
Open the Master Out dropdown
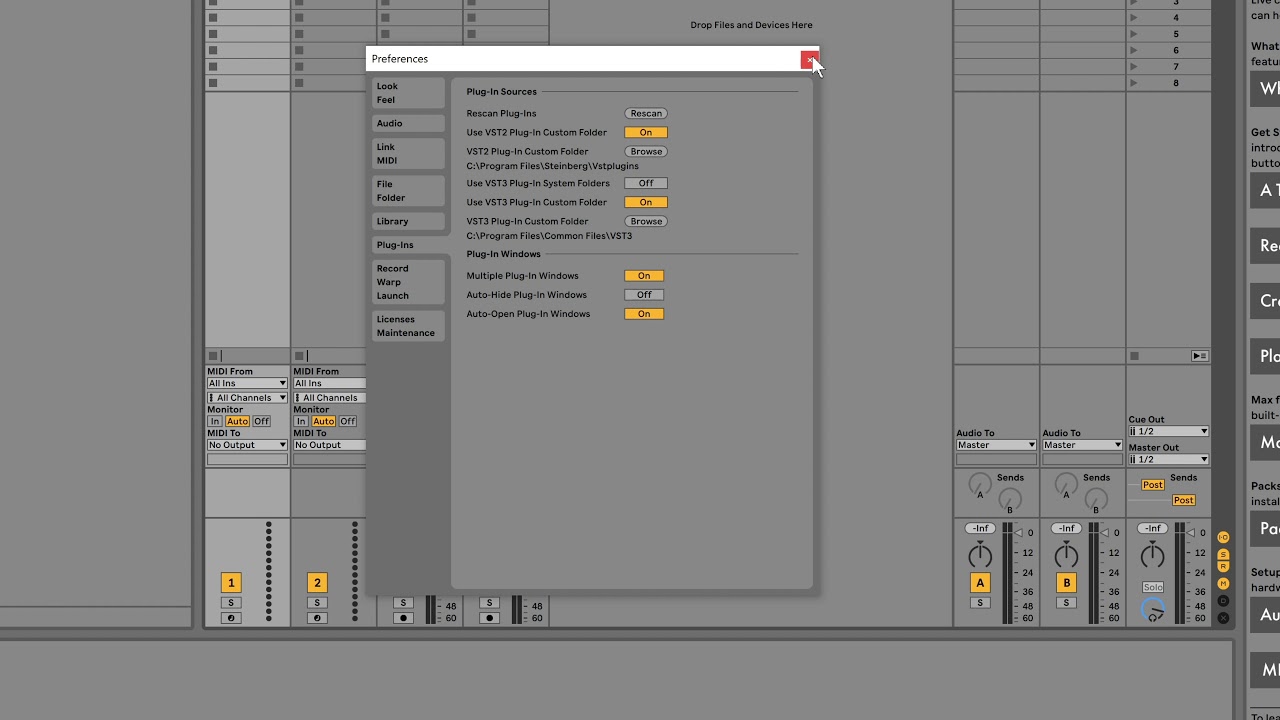point(1168,459)
